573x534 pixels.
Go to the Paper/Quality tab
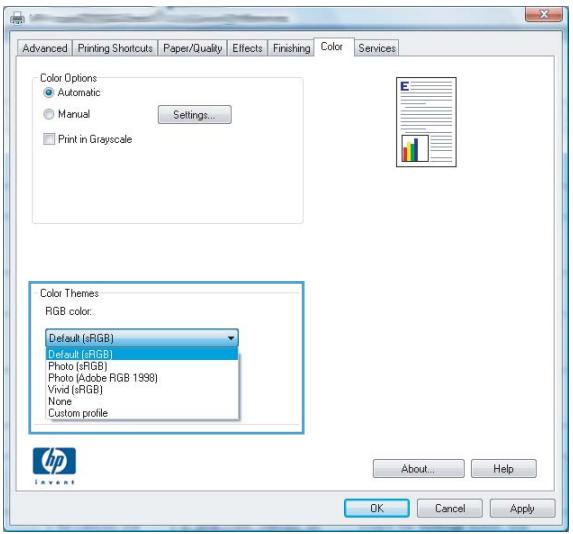pyautogui.click(x=192, y=48)
